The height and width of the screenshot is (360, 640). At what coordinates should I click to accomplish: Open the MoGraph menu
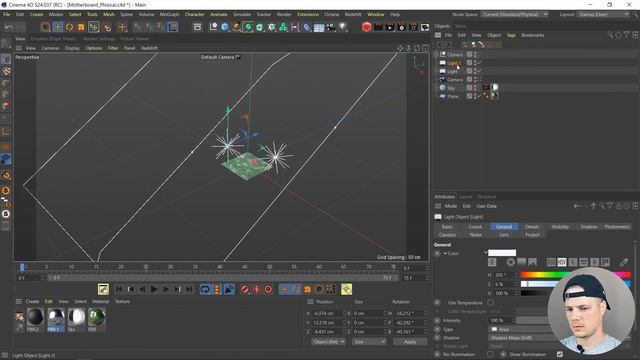click(169, 14)
